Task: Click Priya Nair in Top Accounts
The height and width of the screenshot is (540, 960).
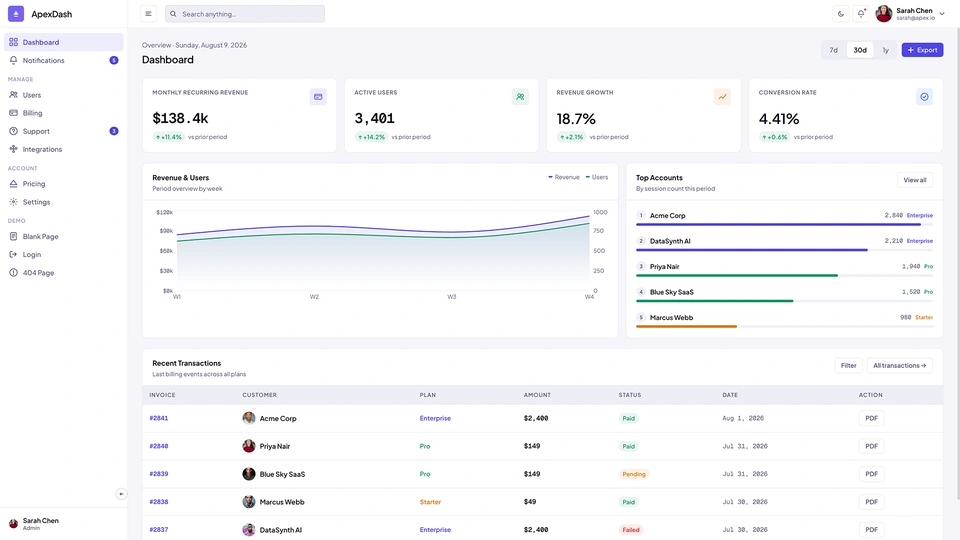Action: click(x=664, y=266)
